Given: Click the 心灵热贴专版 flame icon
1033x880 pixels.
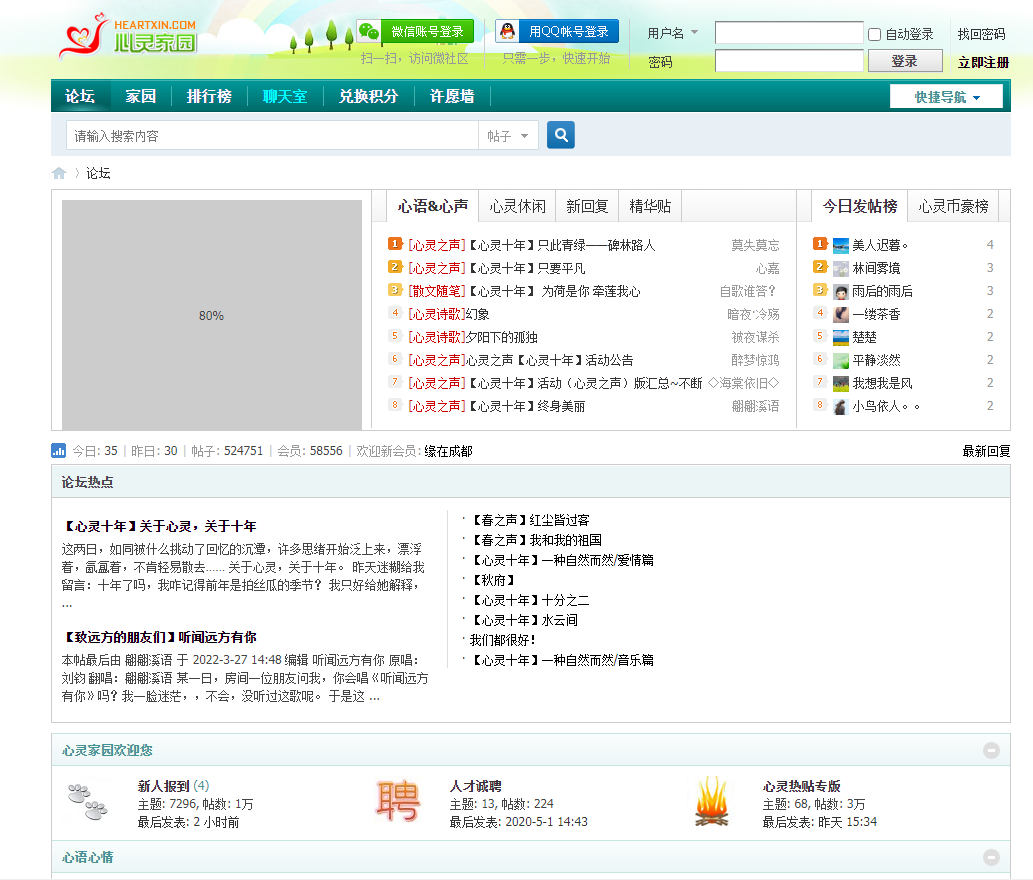Looking at the screenshot, I should point(712,801).
